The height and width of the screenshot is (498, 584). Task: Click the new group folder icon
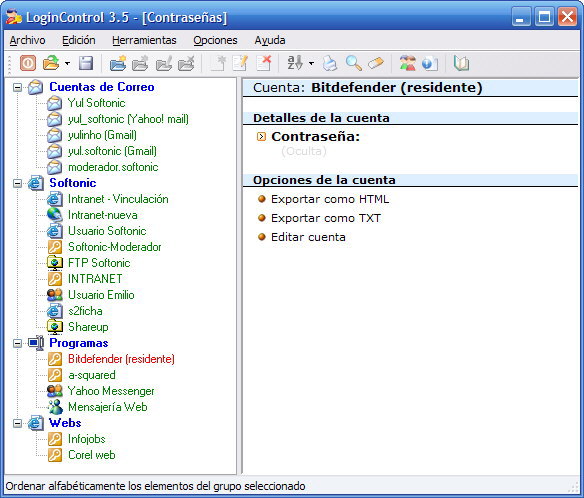118,63
